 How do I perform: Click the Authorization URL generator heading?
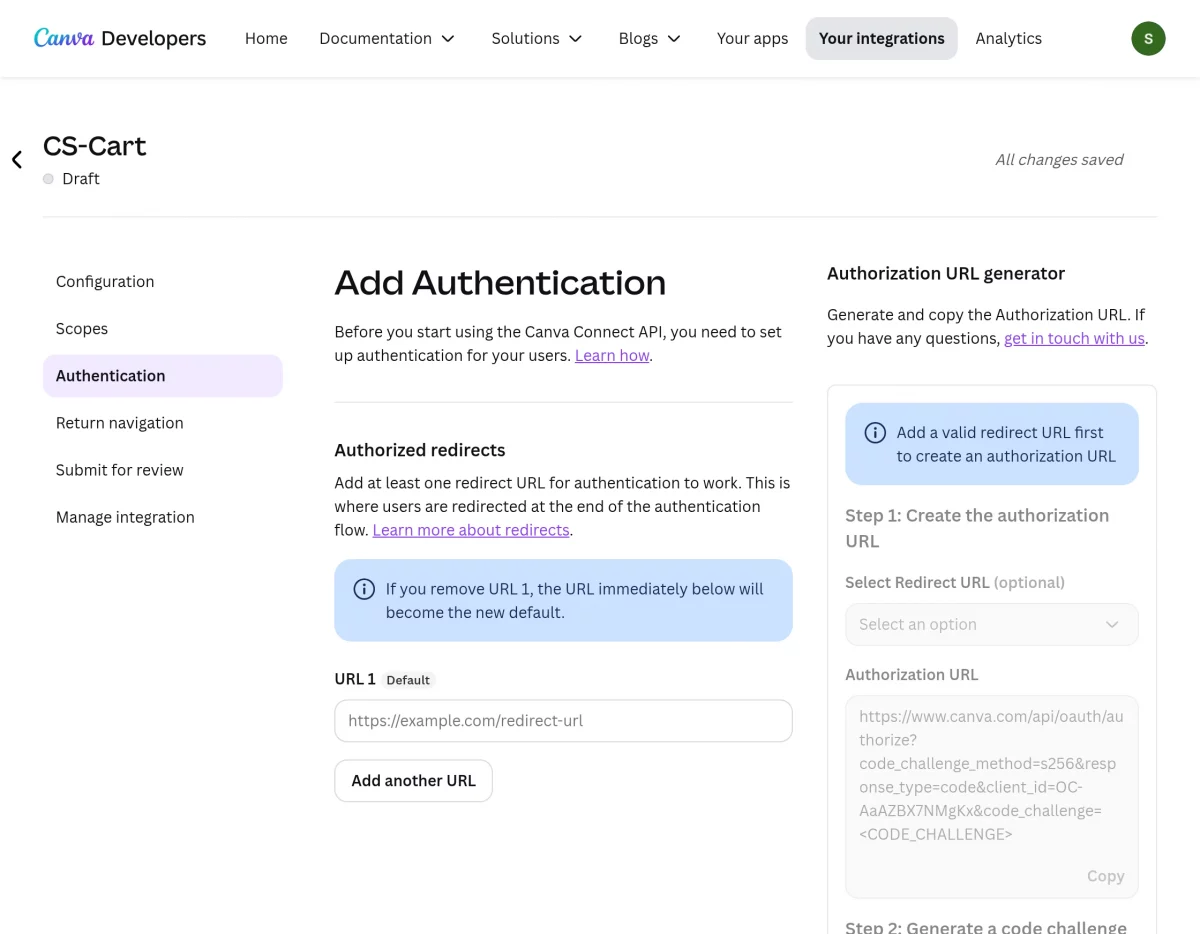point(946,273)
